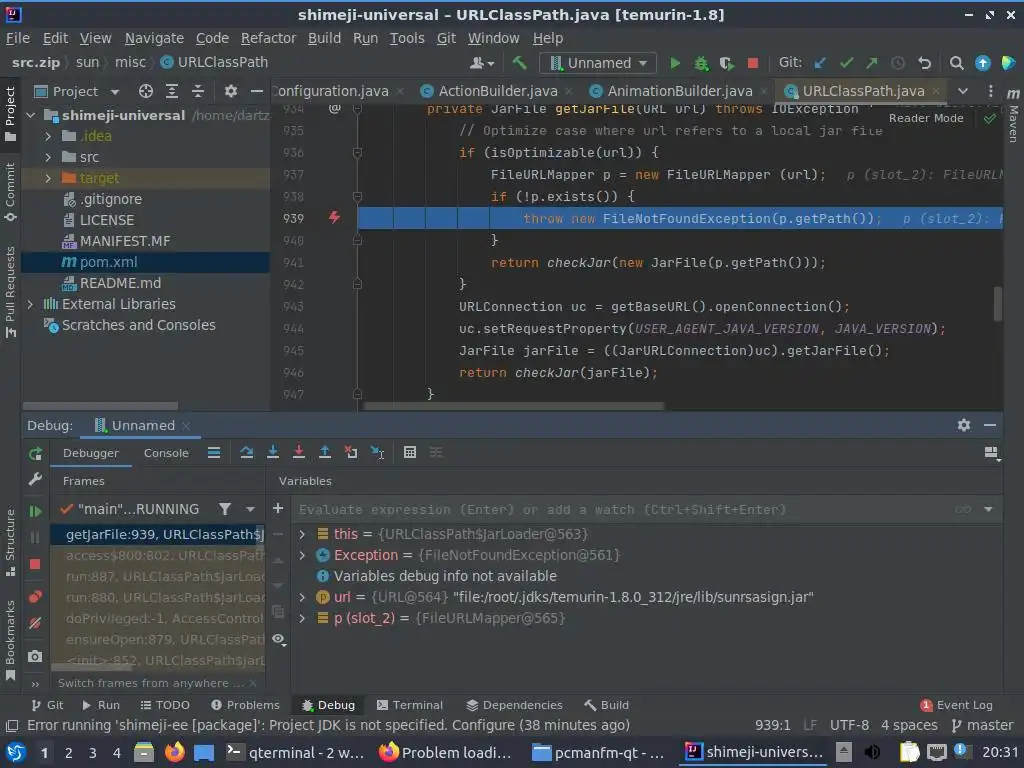Open the Refactor menu

pos(268,38)
